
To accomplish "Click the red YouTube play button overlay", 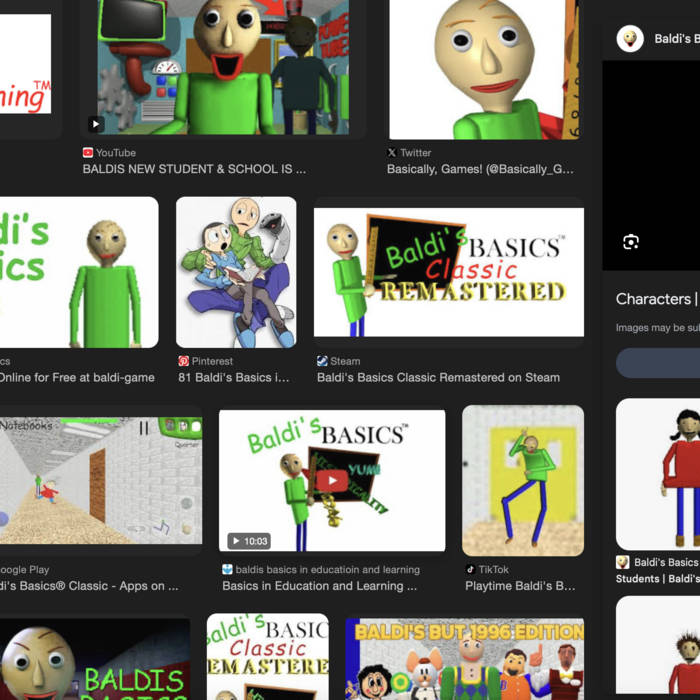I will tap(331, 482).
